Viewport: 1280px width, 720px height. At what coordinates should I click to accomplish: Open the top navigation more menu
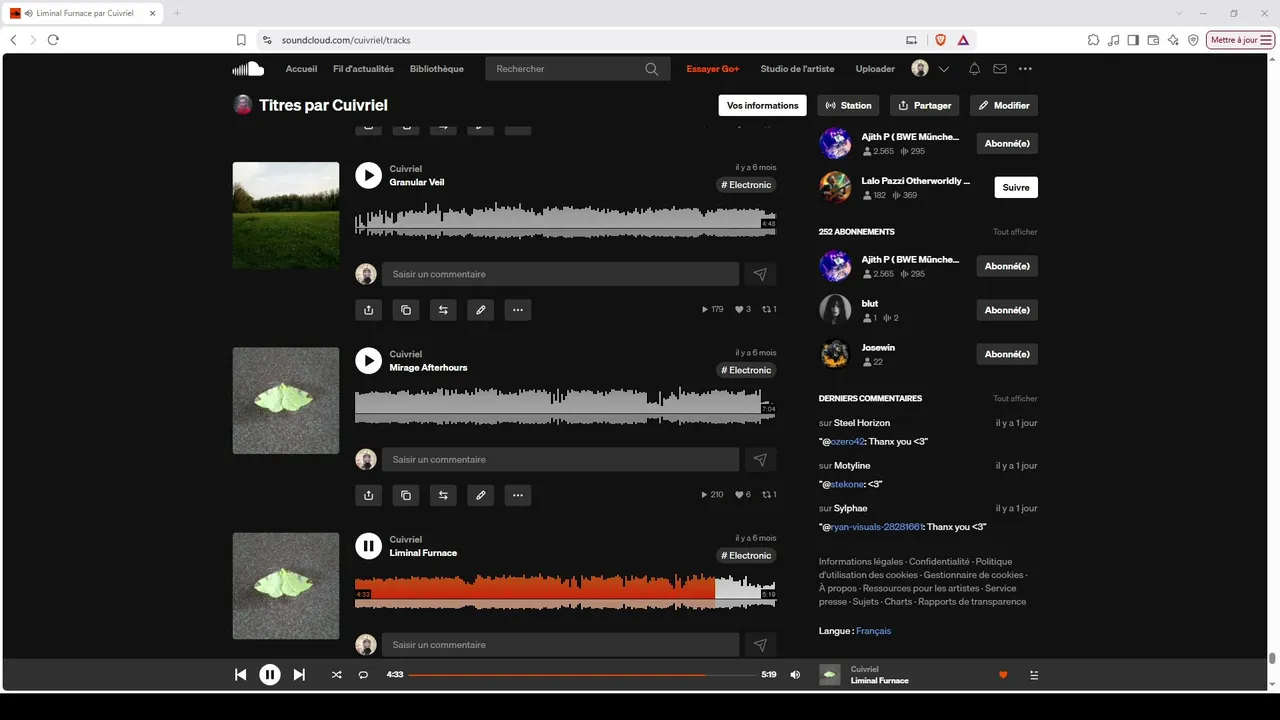1025,69
